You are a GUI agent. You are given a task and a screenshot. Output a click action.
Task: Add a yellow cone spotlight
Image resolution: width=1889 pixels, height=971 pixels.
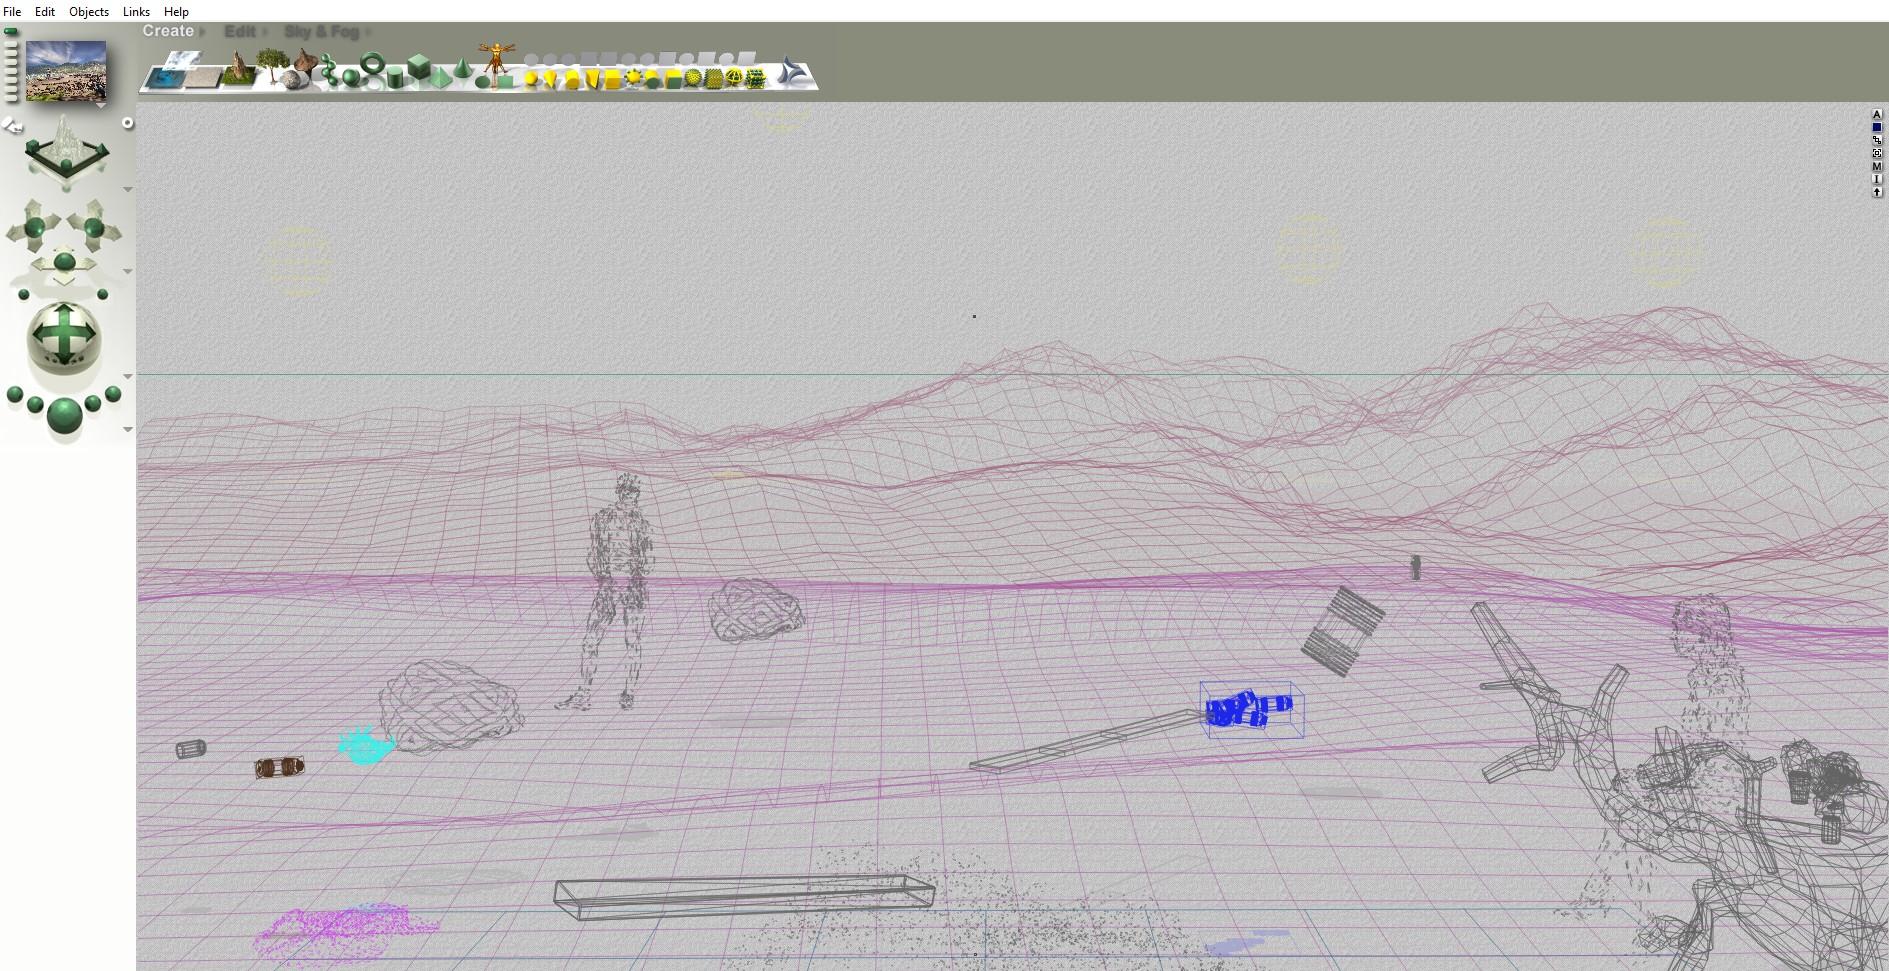pos(550,77)
